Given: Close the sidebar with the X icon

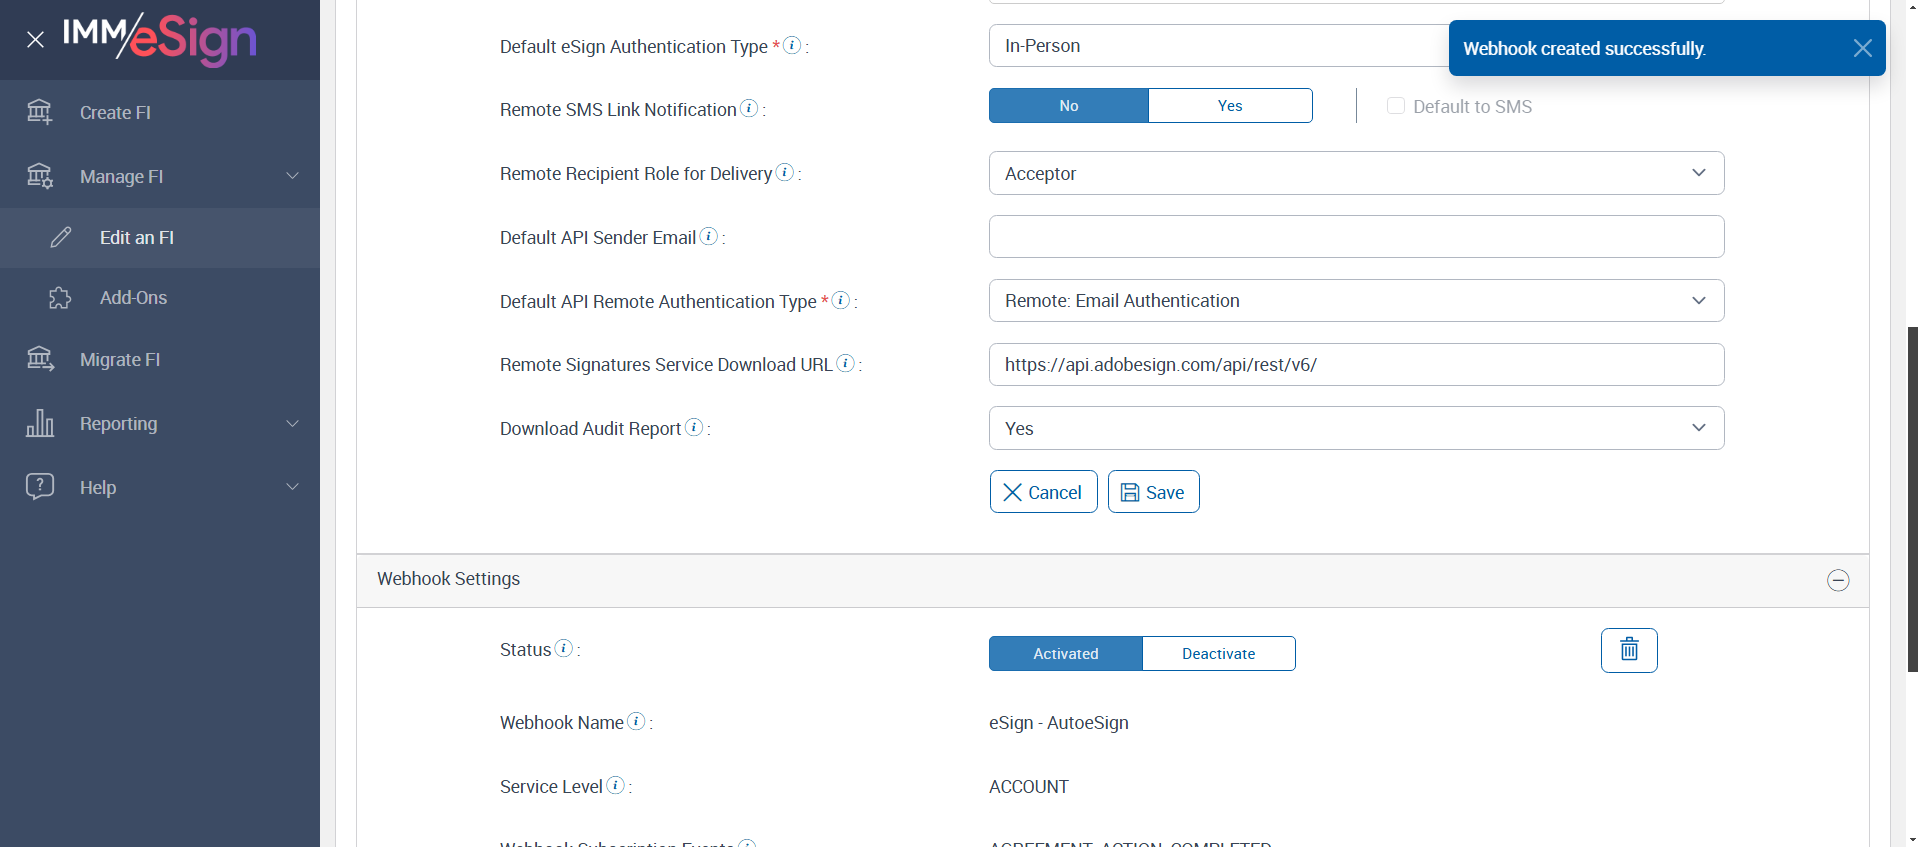Looking at the screenshot, I should pyautogui.click(x=36, y=40).
